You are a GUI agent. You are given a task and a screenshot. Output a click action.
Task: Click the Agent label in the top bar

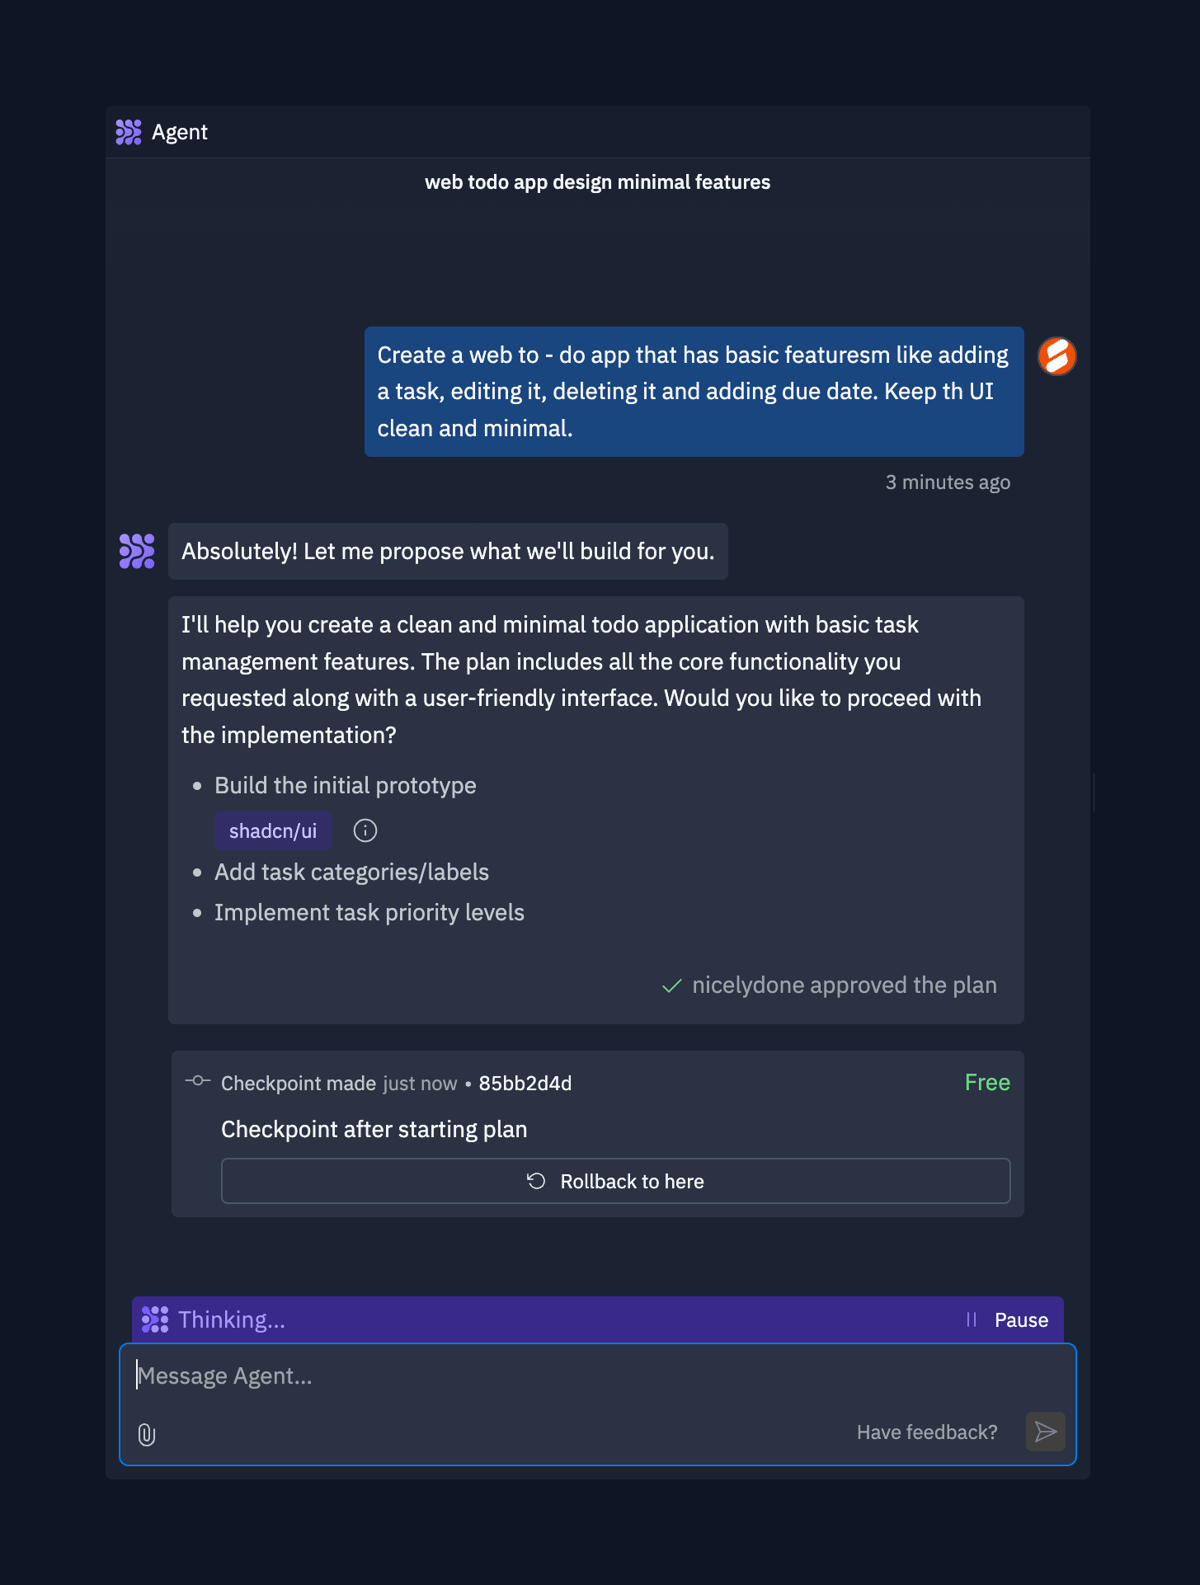click(x=180, y=131)
